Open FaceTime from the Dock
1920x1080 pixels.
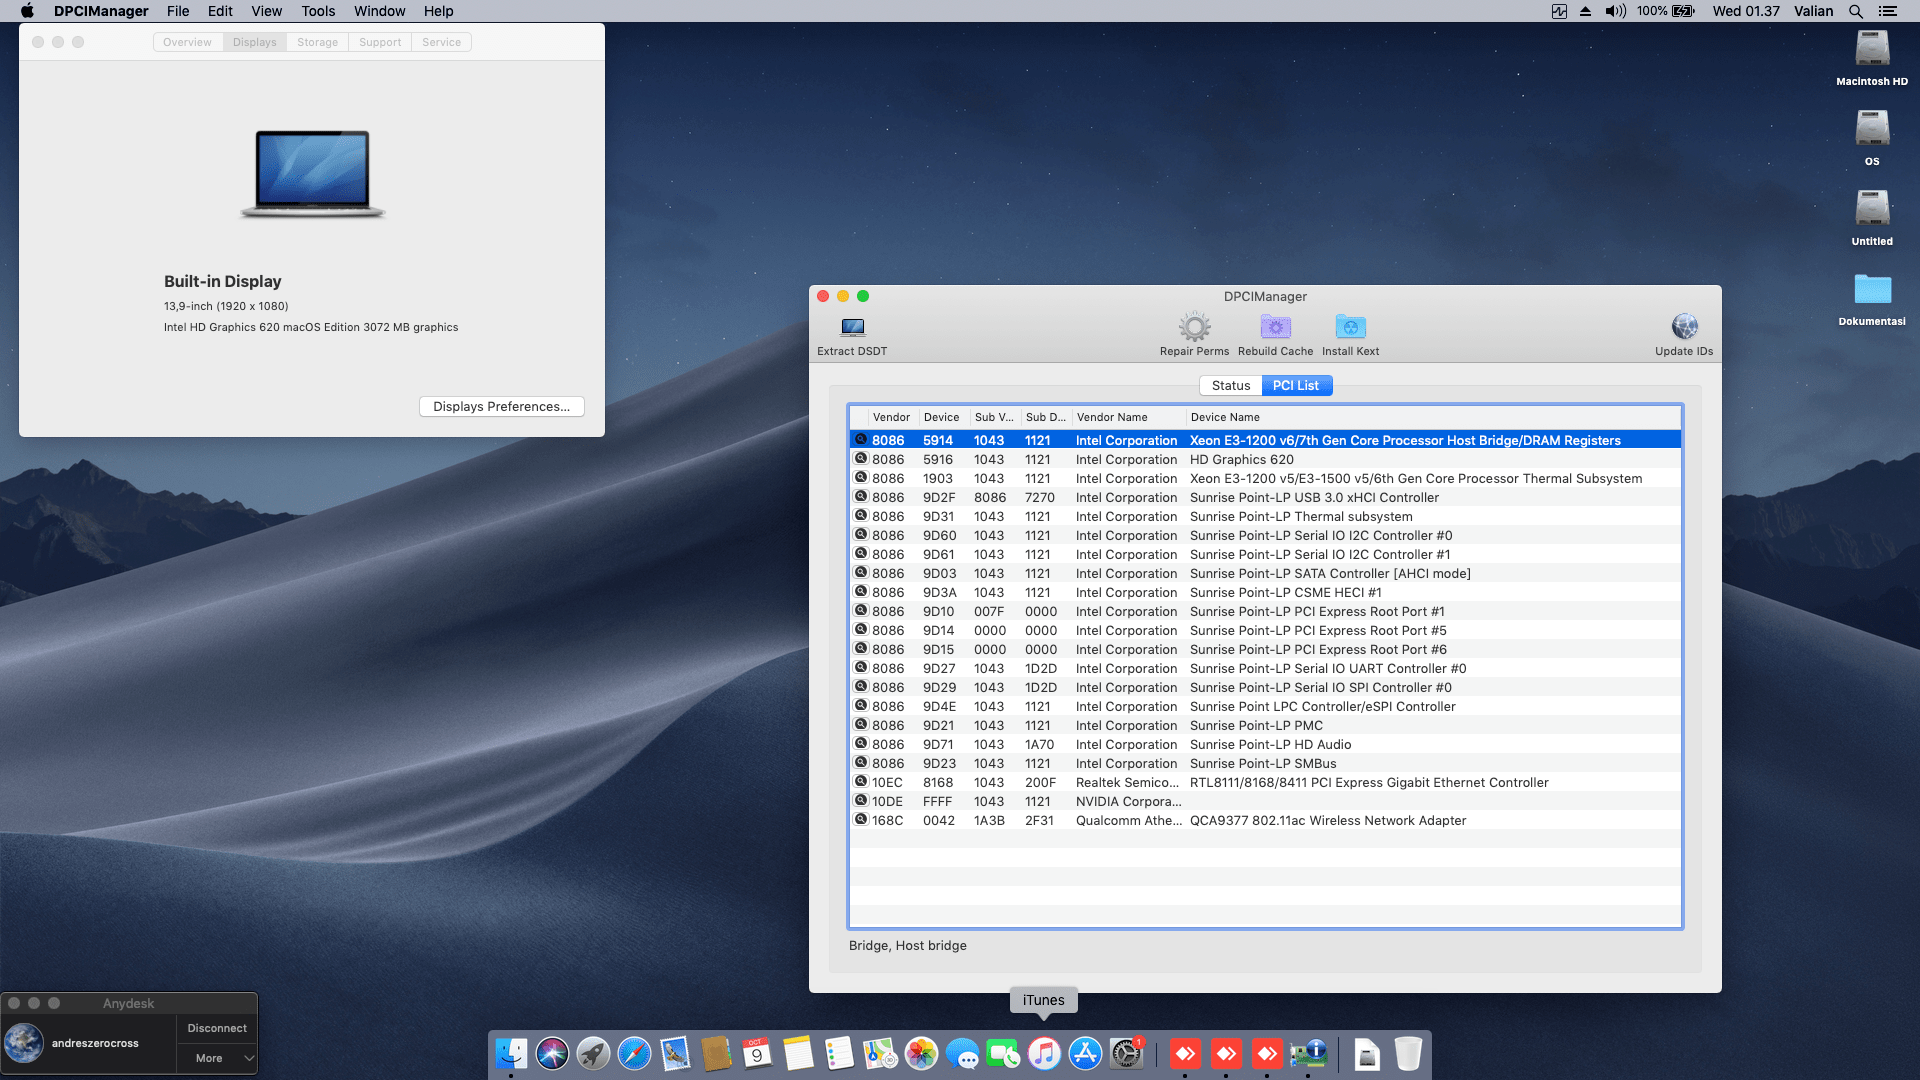pos(1003,1053)
